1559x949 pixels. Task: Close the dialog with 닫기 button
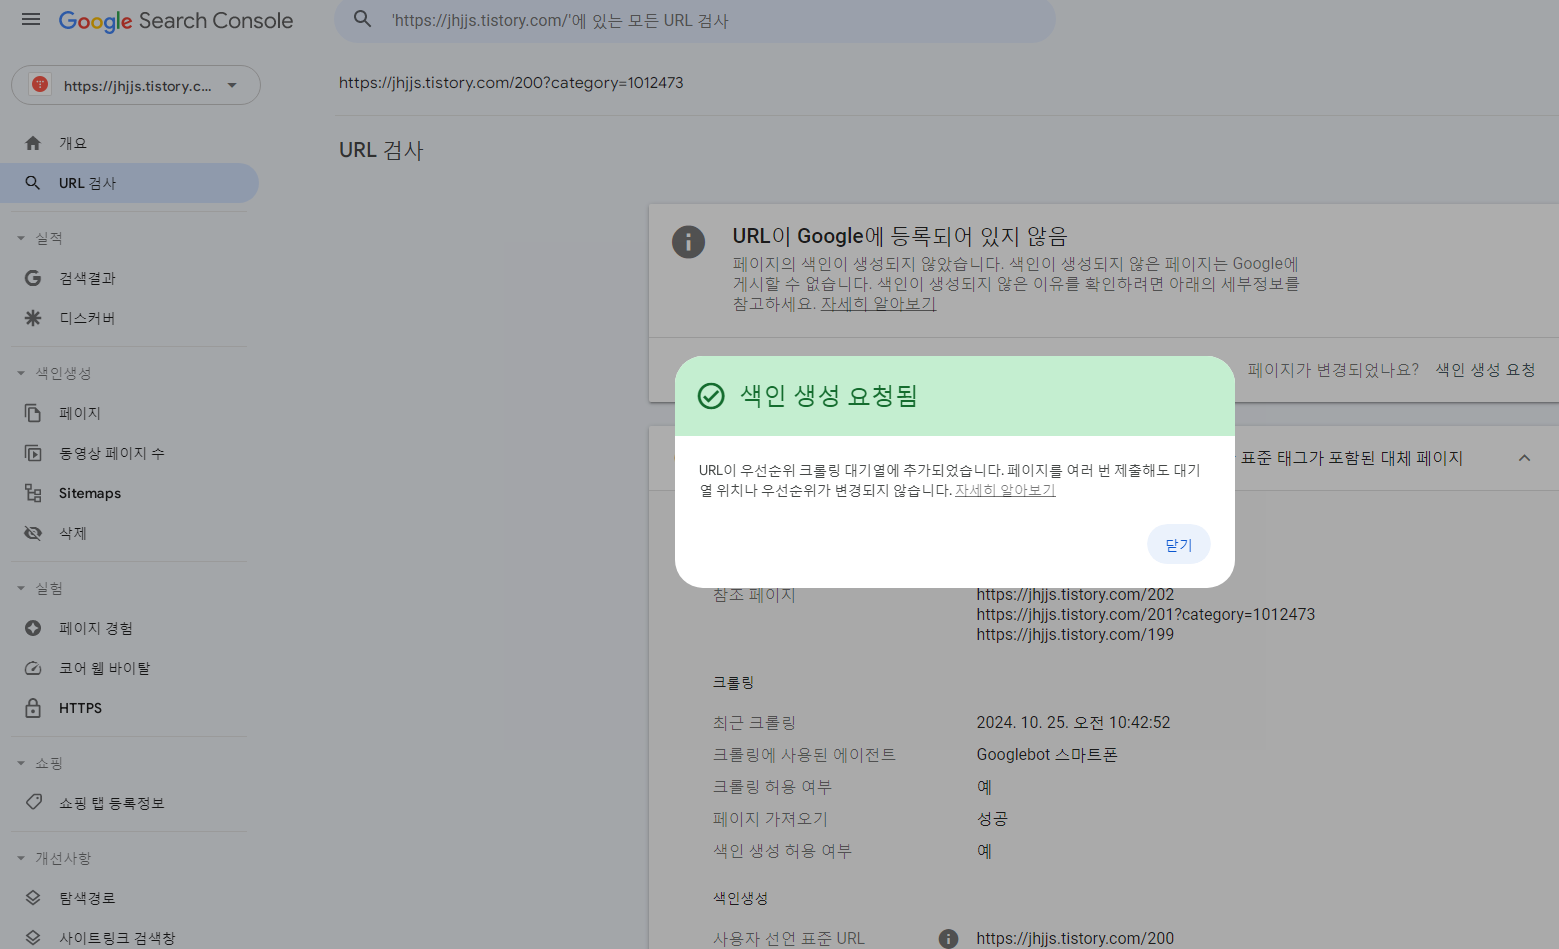click(x=1179, y=544)
